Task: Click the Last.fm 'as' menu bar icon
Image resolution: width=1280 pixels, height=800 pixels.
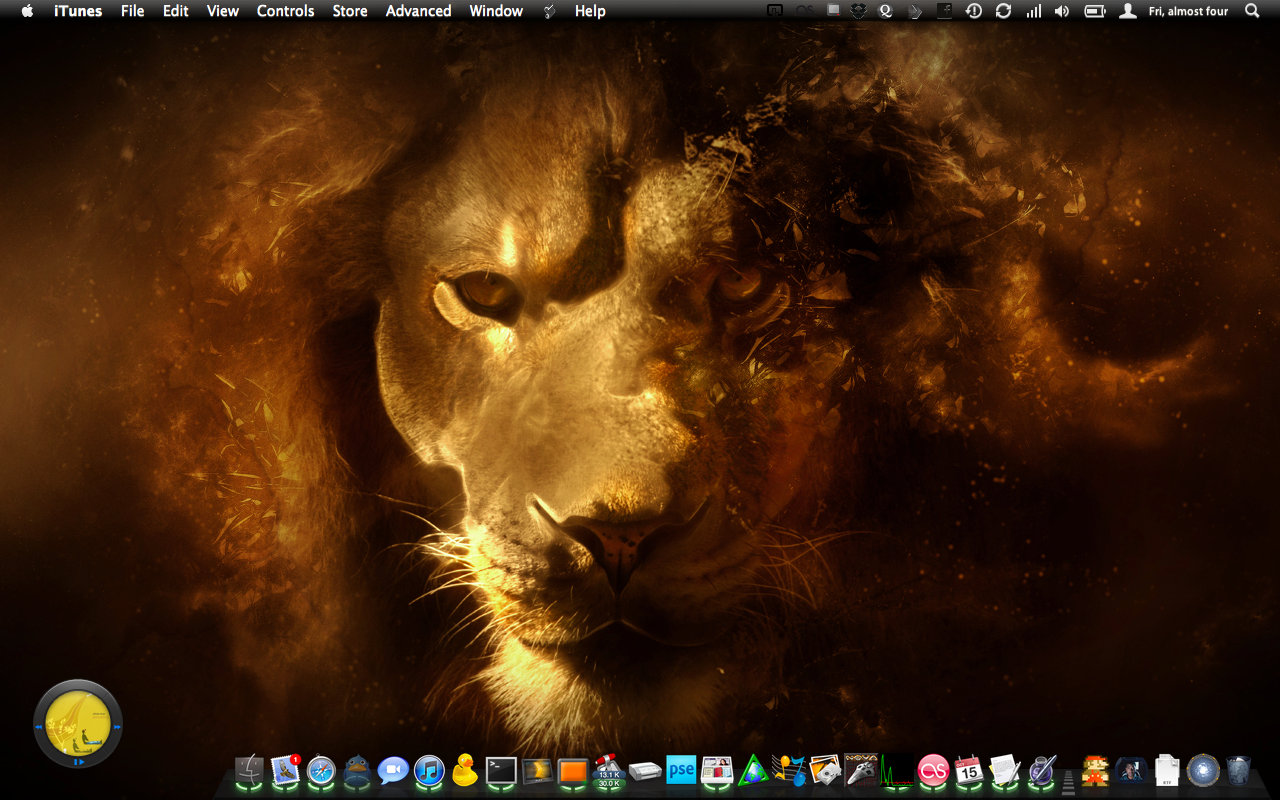Action: tap(805, 11)
